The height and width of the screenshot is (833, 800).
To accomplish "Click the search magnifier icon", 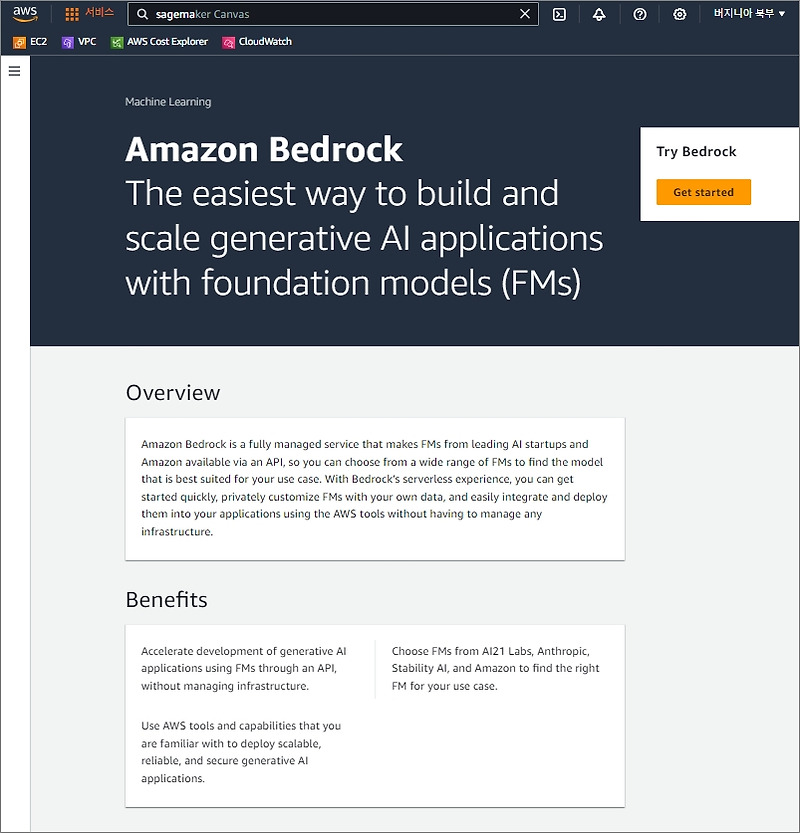I will click(143, 14).
